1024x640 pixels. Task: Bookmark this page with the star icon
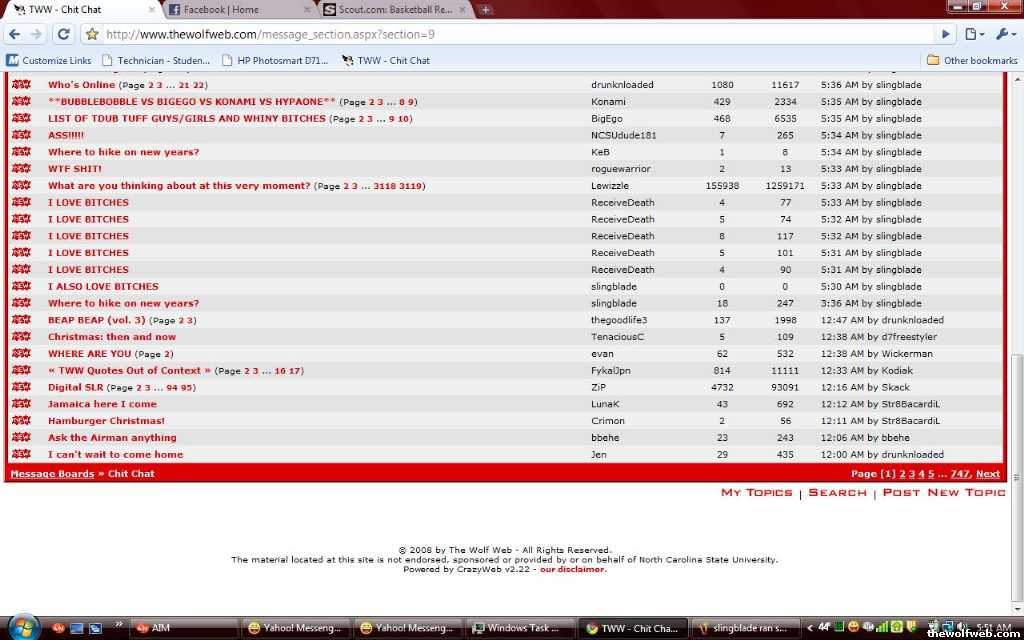tap(92, 34)
